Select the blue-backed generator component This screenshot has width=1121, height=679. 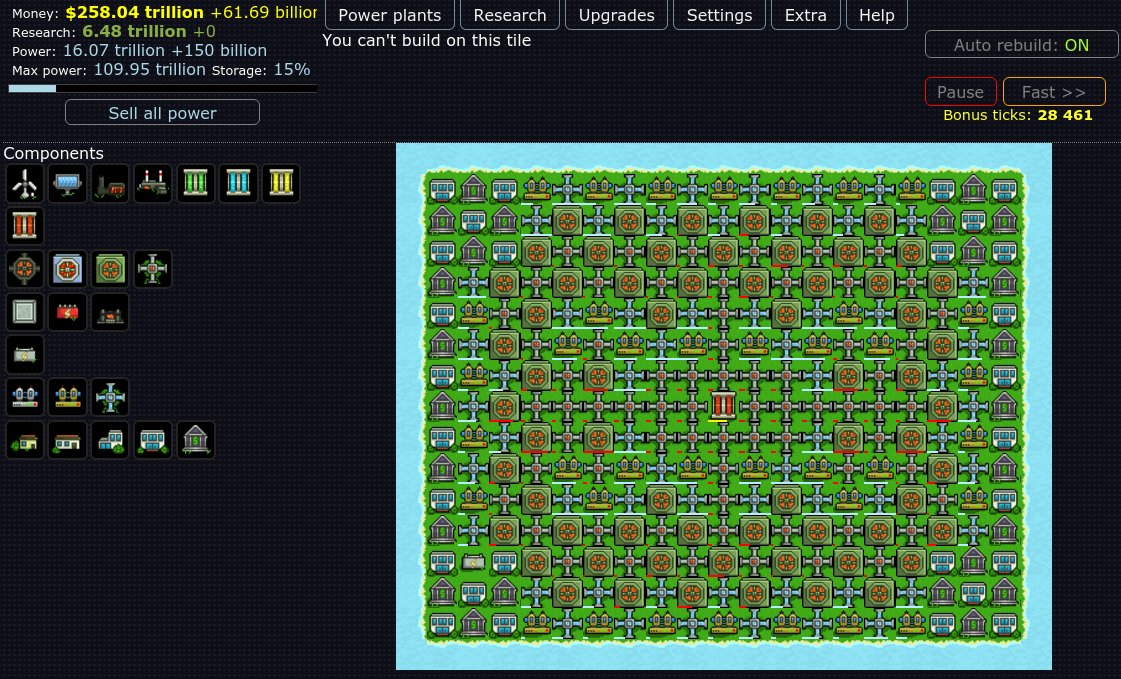[67, 269]
